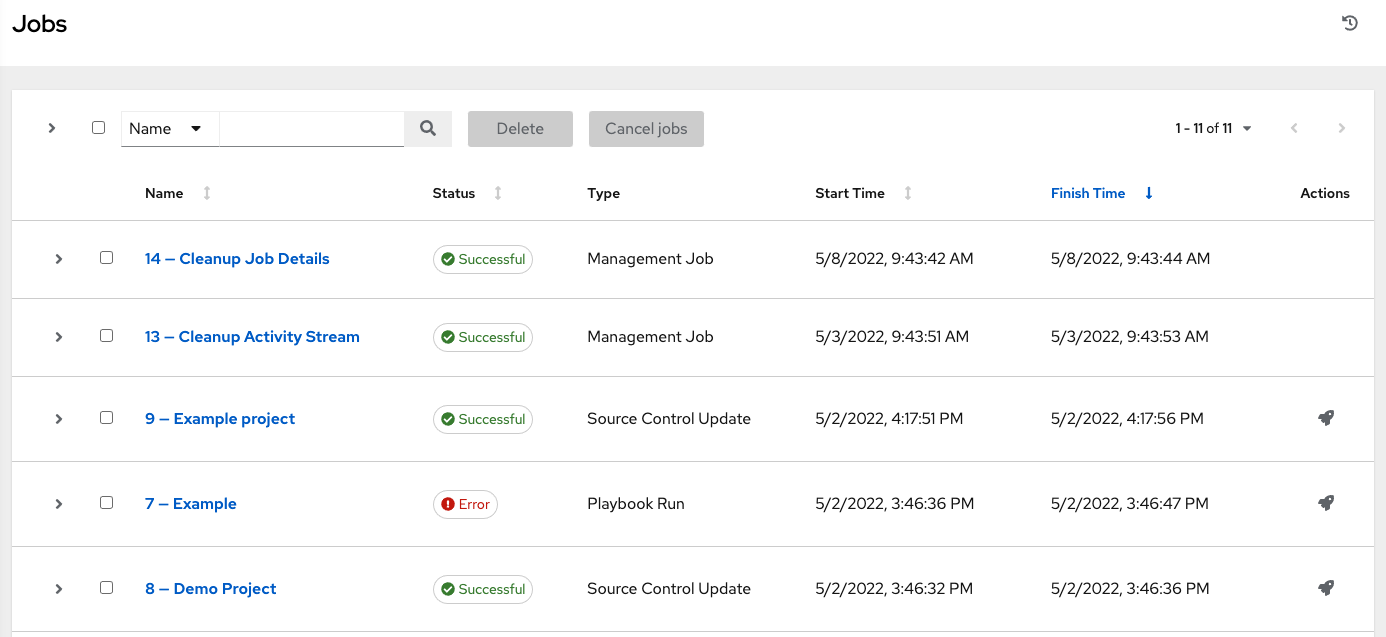Open the activity stream history icon
The image size is (1386, 637).
(x=1349, y=22)
